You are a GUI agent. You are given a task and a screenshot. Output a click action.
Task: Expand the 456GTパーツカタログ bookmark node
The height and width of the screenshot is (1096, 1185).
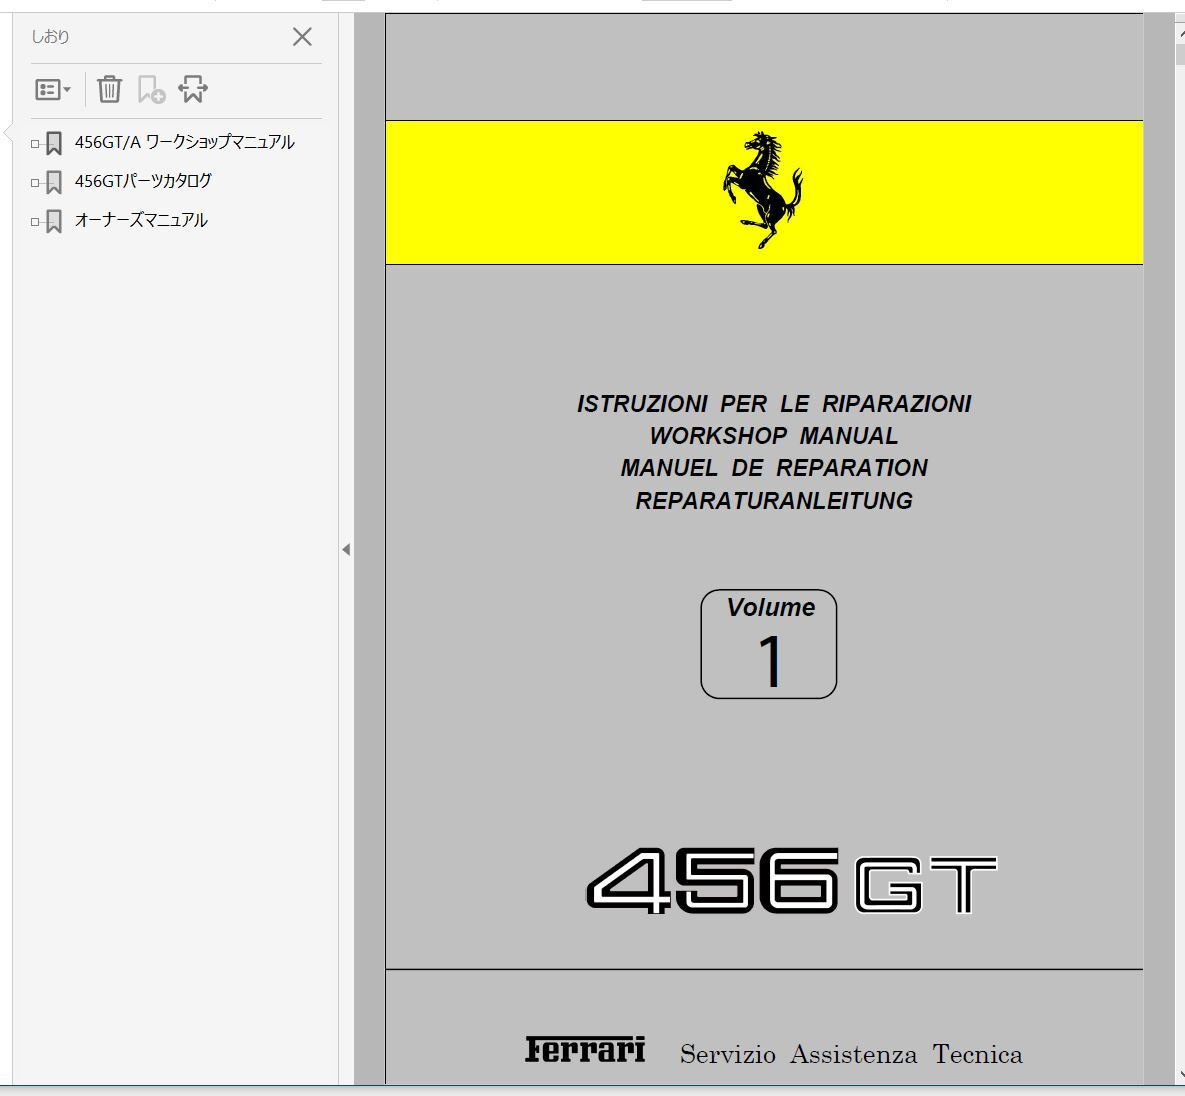35,183
